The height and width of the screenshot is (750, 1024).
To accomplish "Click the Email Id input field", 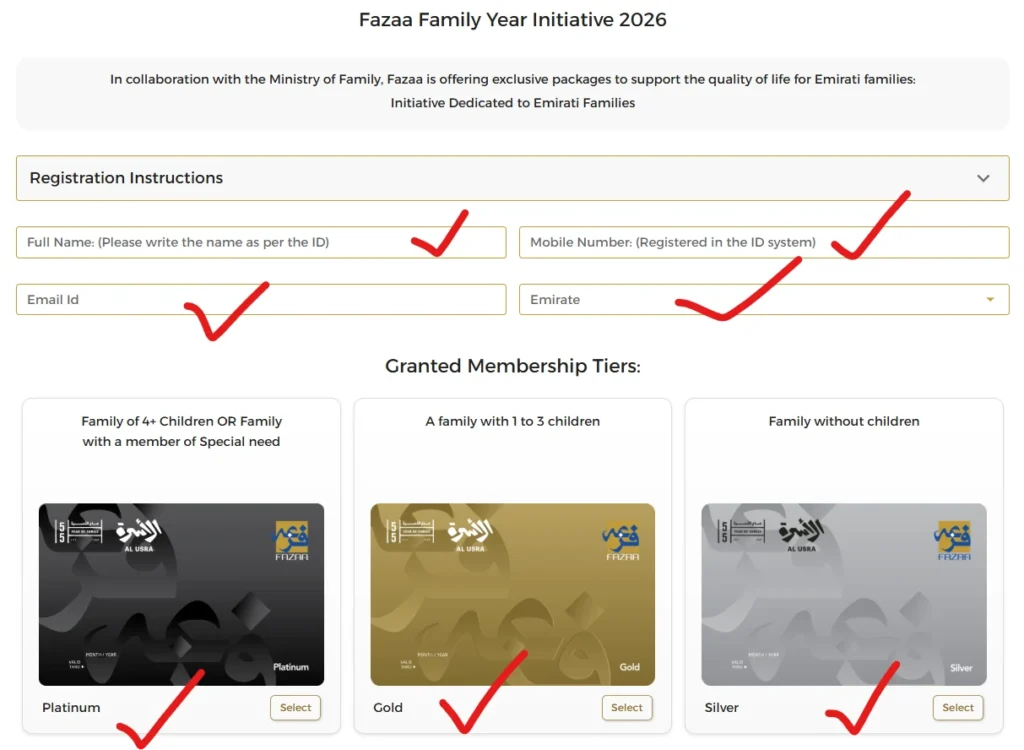I will point(260,299).
